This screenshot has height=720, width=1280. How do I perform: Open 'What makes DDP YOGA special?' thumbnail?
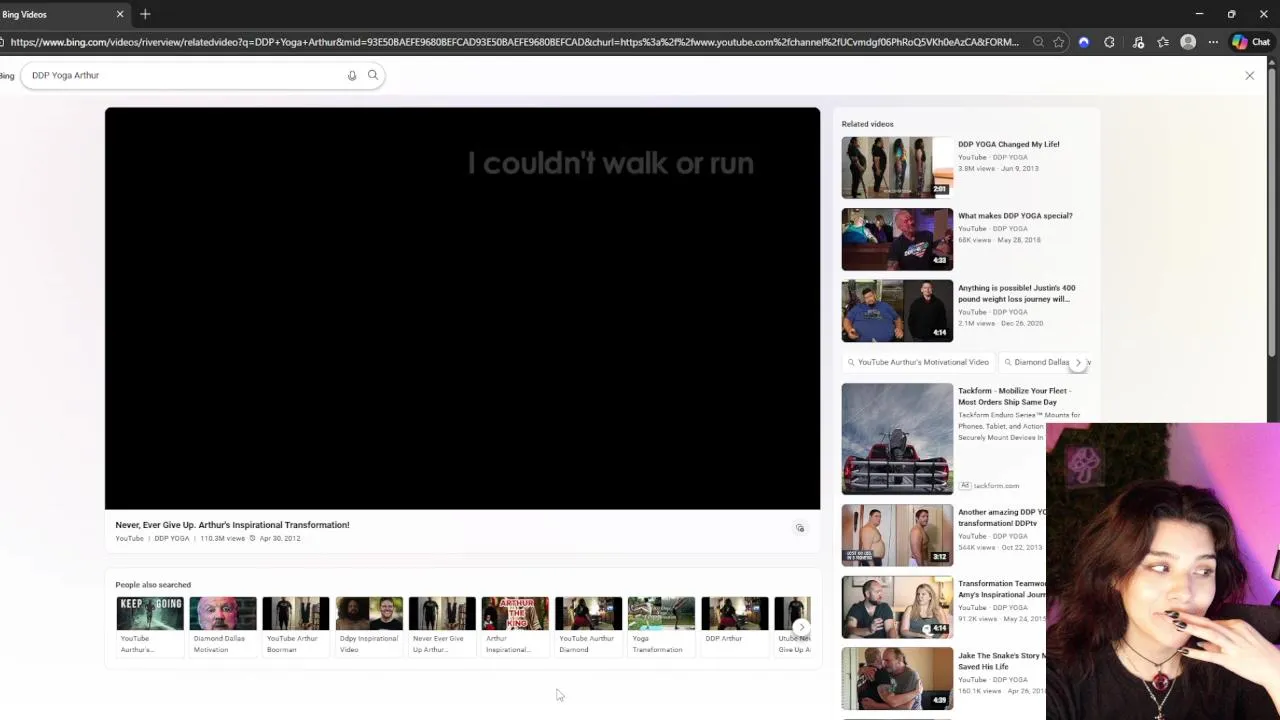[897, 239]
